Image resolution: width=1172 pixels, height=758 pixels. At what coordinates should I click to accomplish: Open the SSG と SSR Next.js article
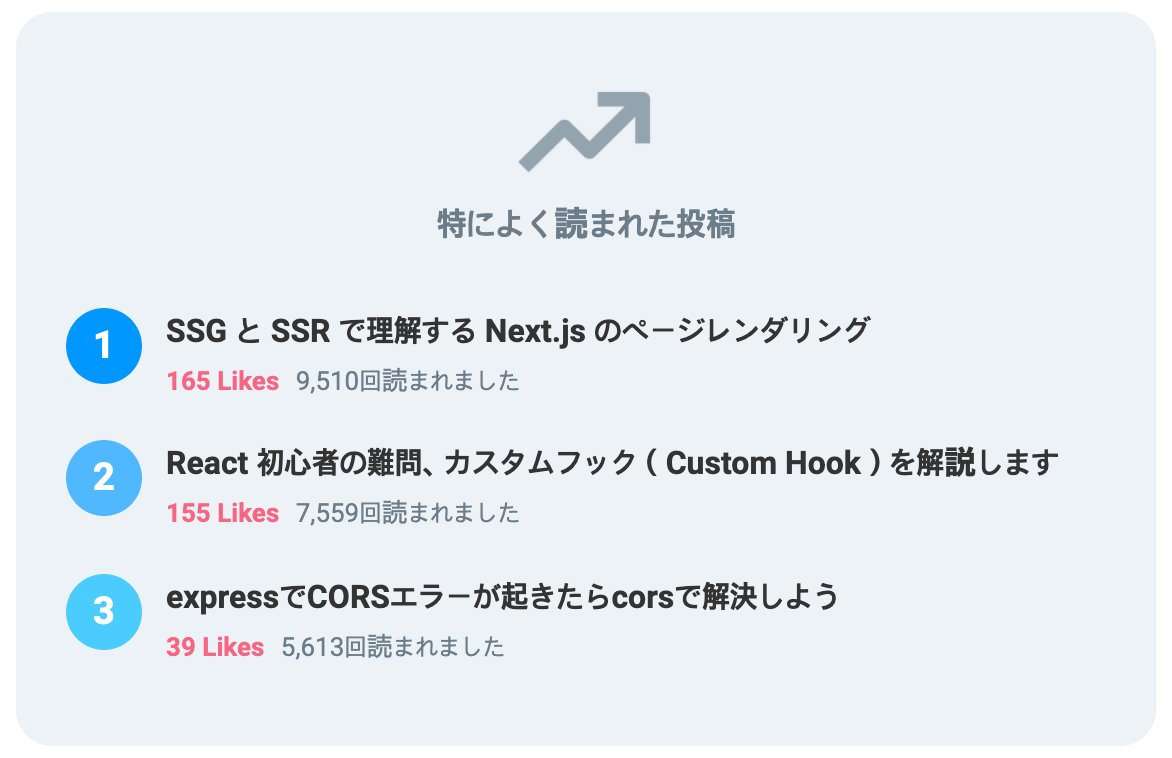[x=518, y=330]
